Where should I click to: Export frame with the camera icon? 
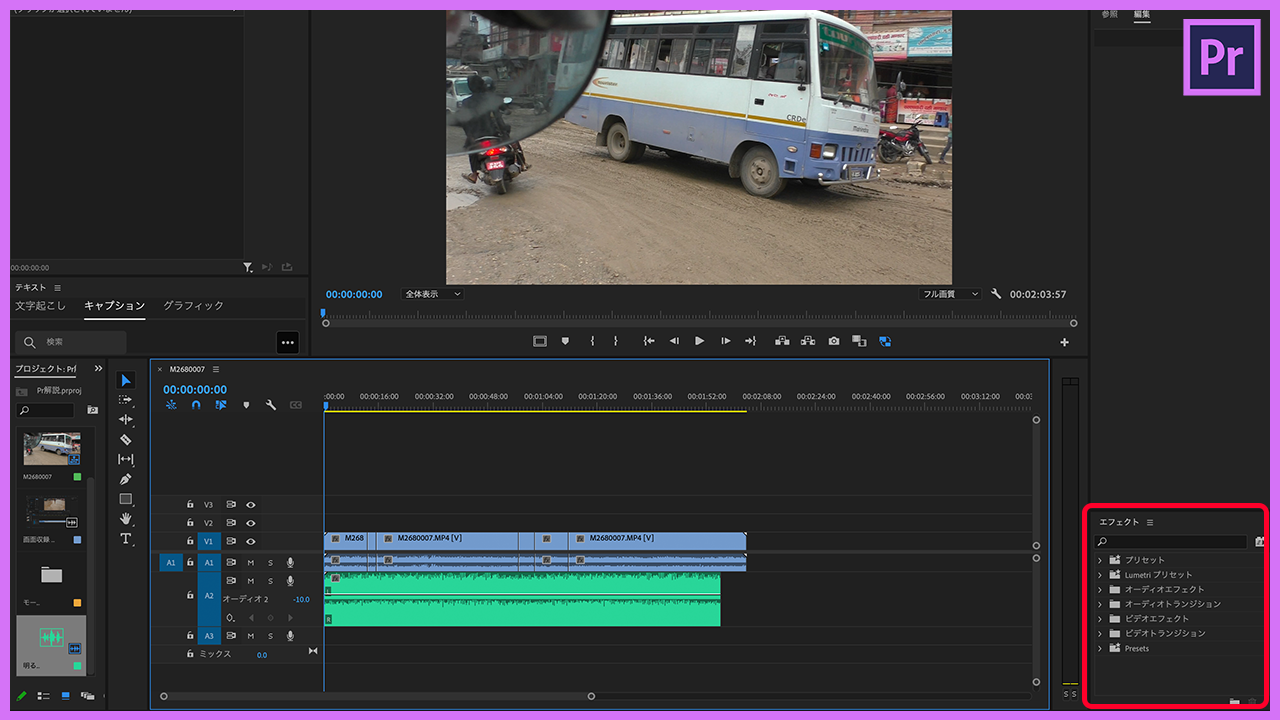tap(834, 341)
